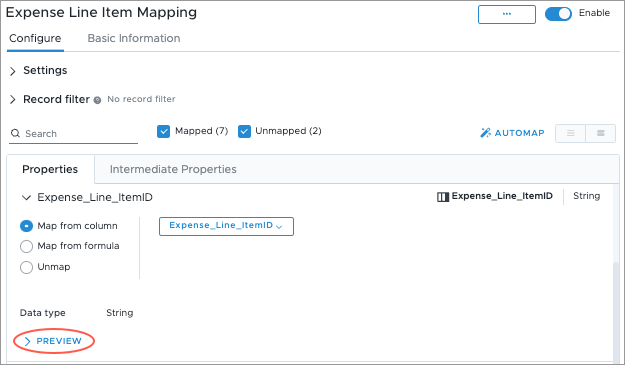Select the Unmap radio button

[x=26, y=267]
